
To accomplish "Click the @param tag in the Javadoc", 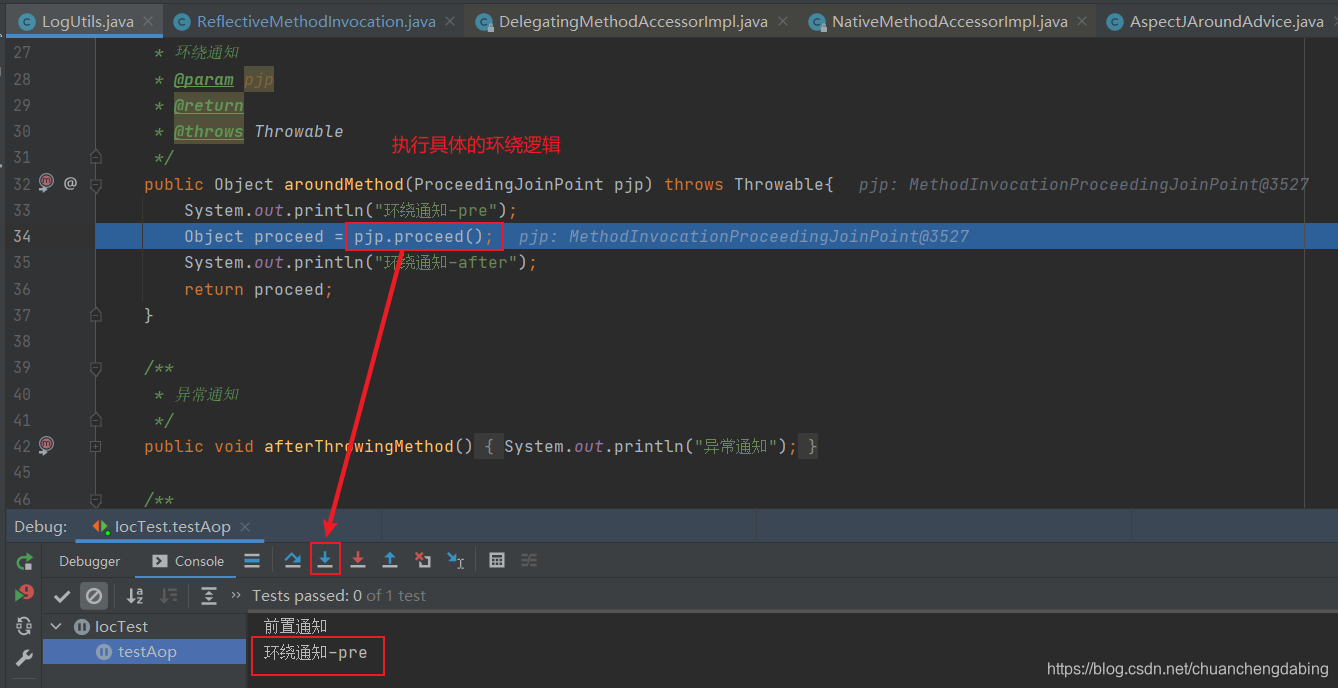I will (204, 80).
